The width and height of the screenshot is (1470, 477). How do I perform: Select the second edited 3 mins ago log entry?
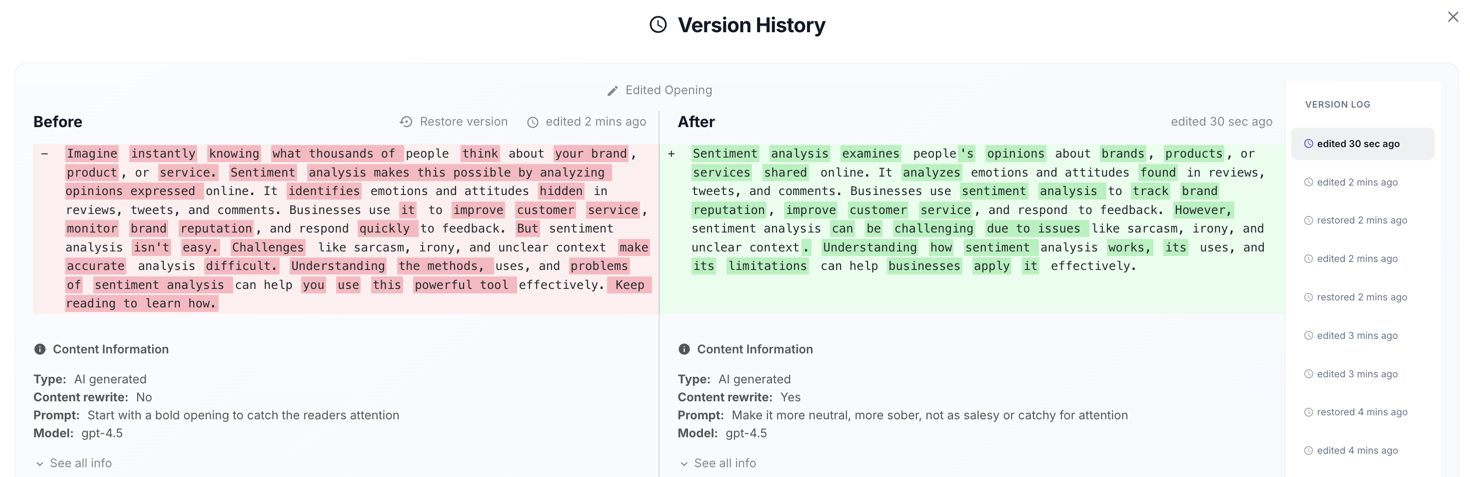1362,374
